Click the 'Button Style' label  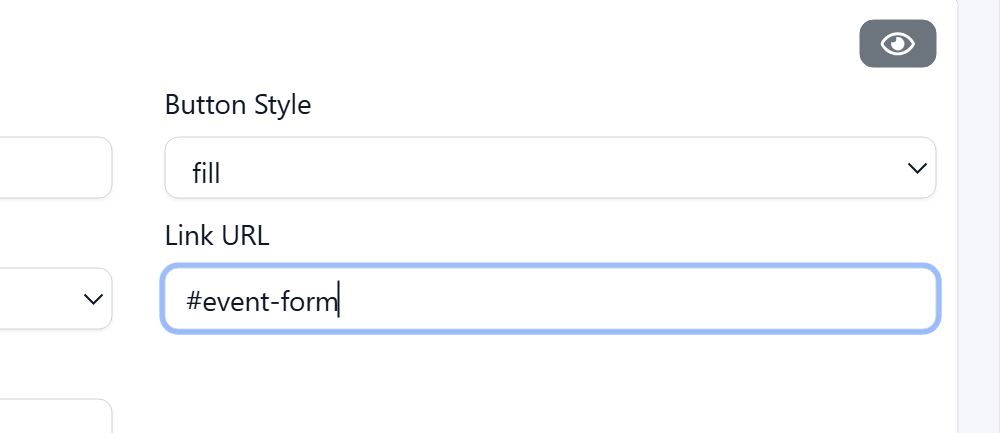[238, 104]
